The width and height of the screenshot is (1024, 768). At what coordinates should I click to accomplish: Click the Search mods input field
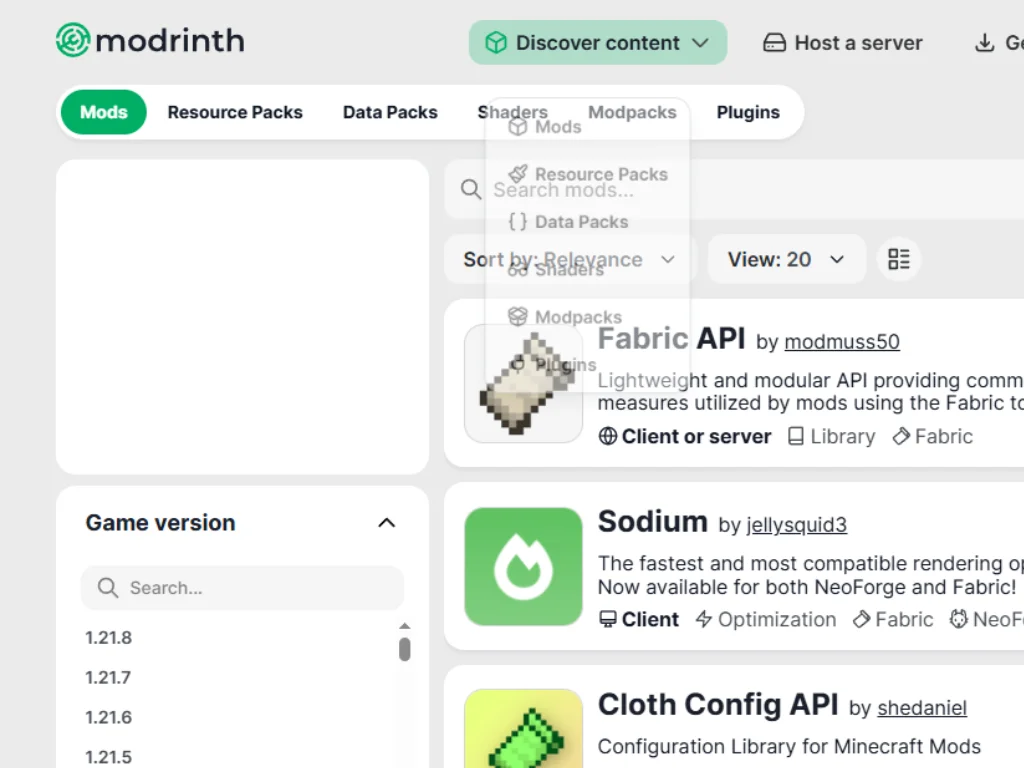pyautogui.click(x=734, y=189)
